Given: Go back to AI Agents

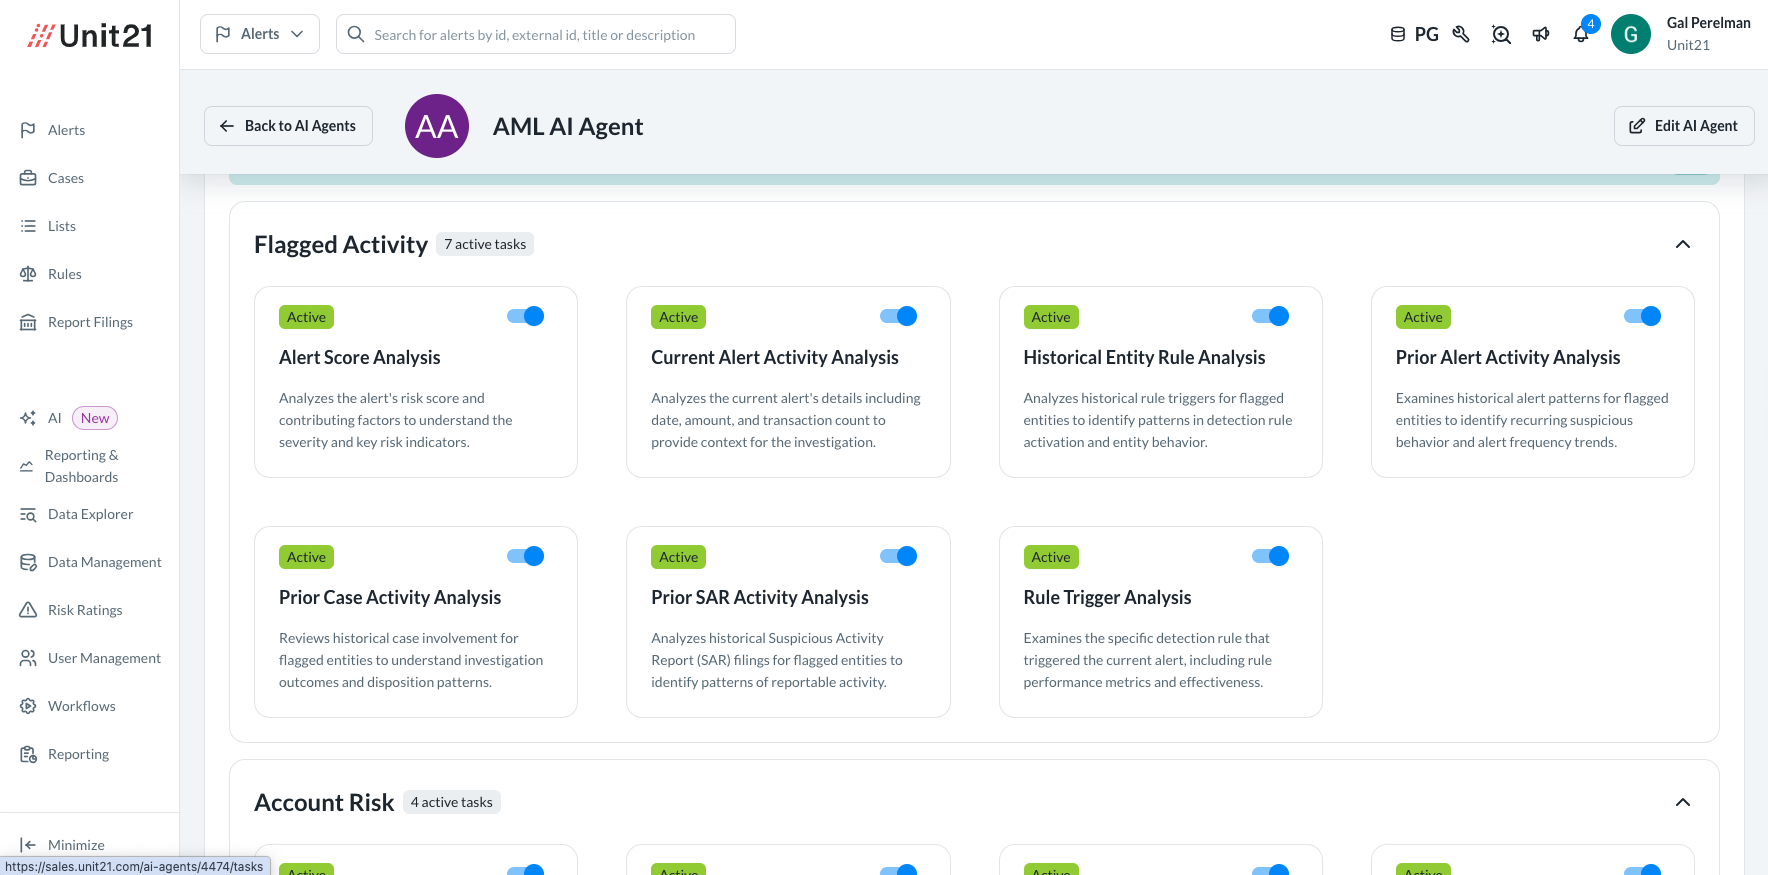Looking at the screenshot, I should coord(288,126).
